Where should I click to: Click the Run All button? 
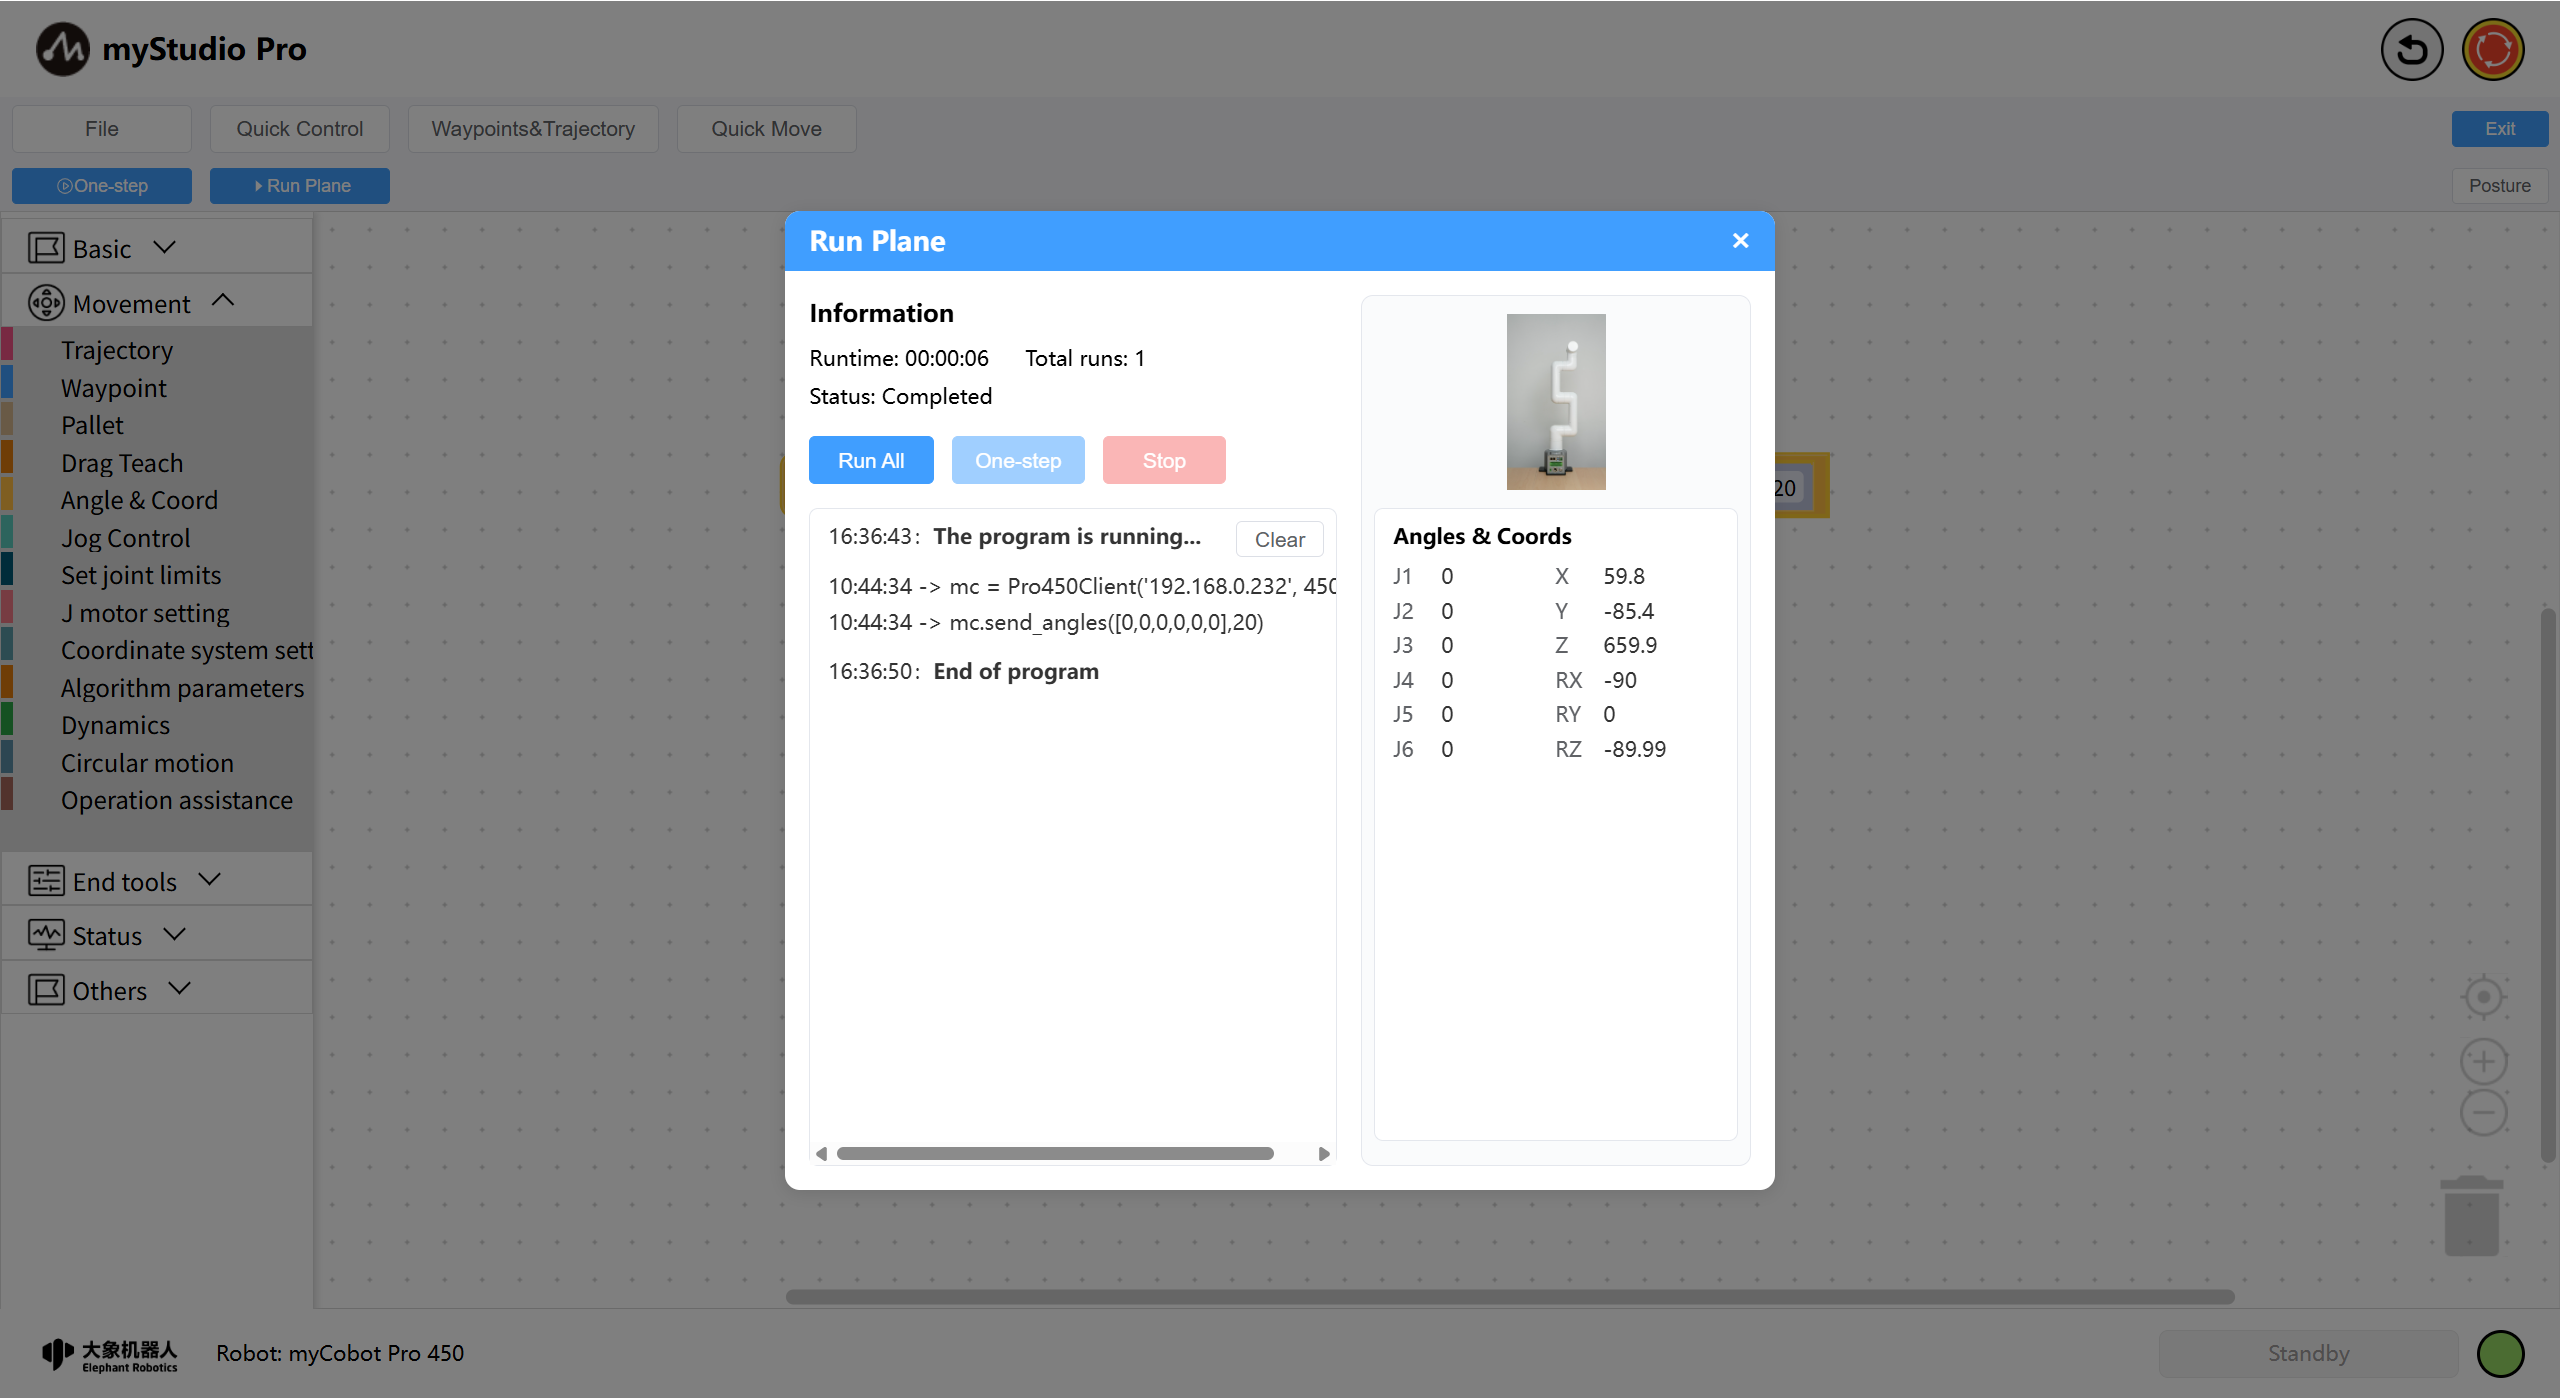[x=870, y=461]
